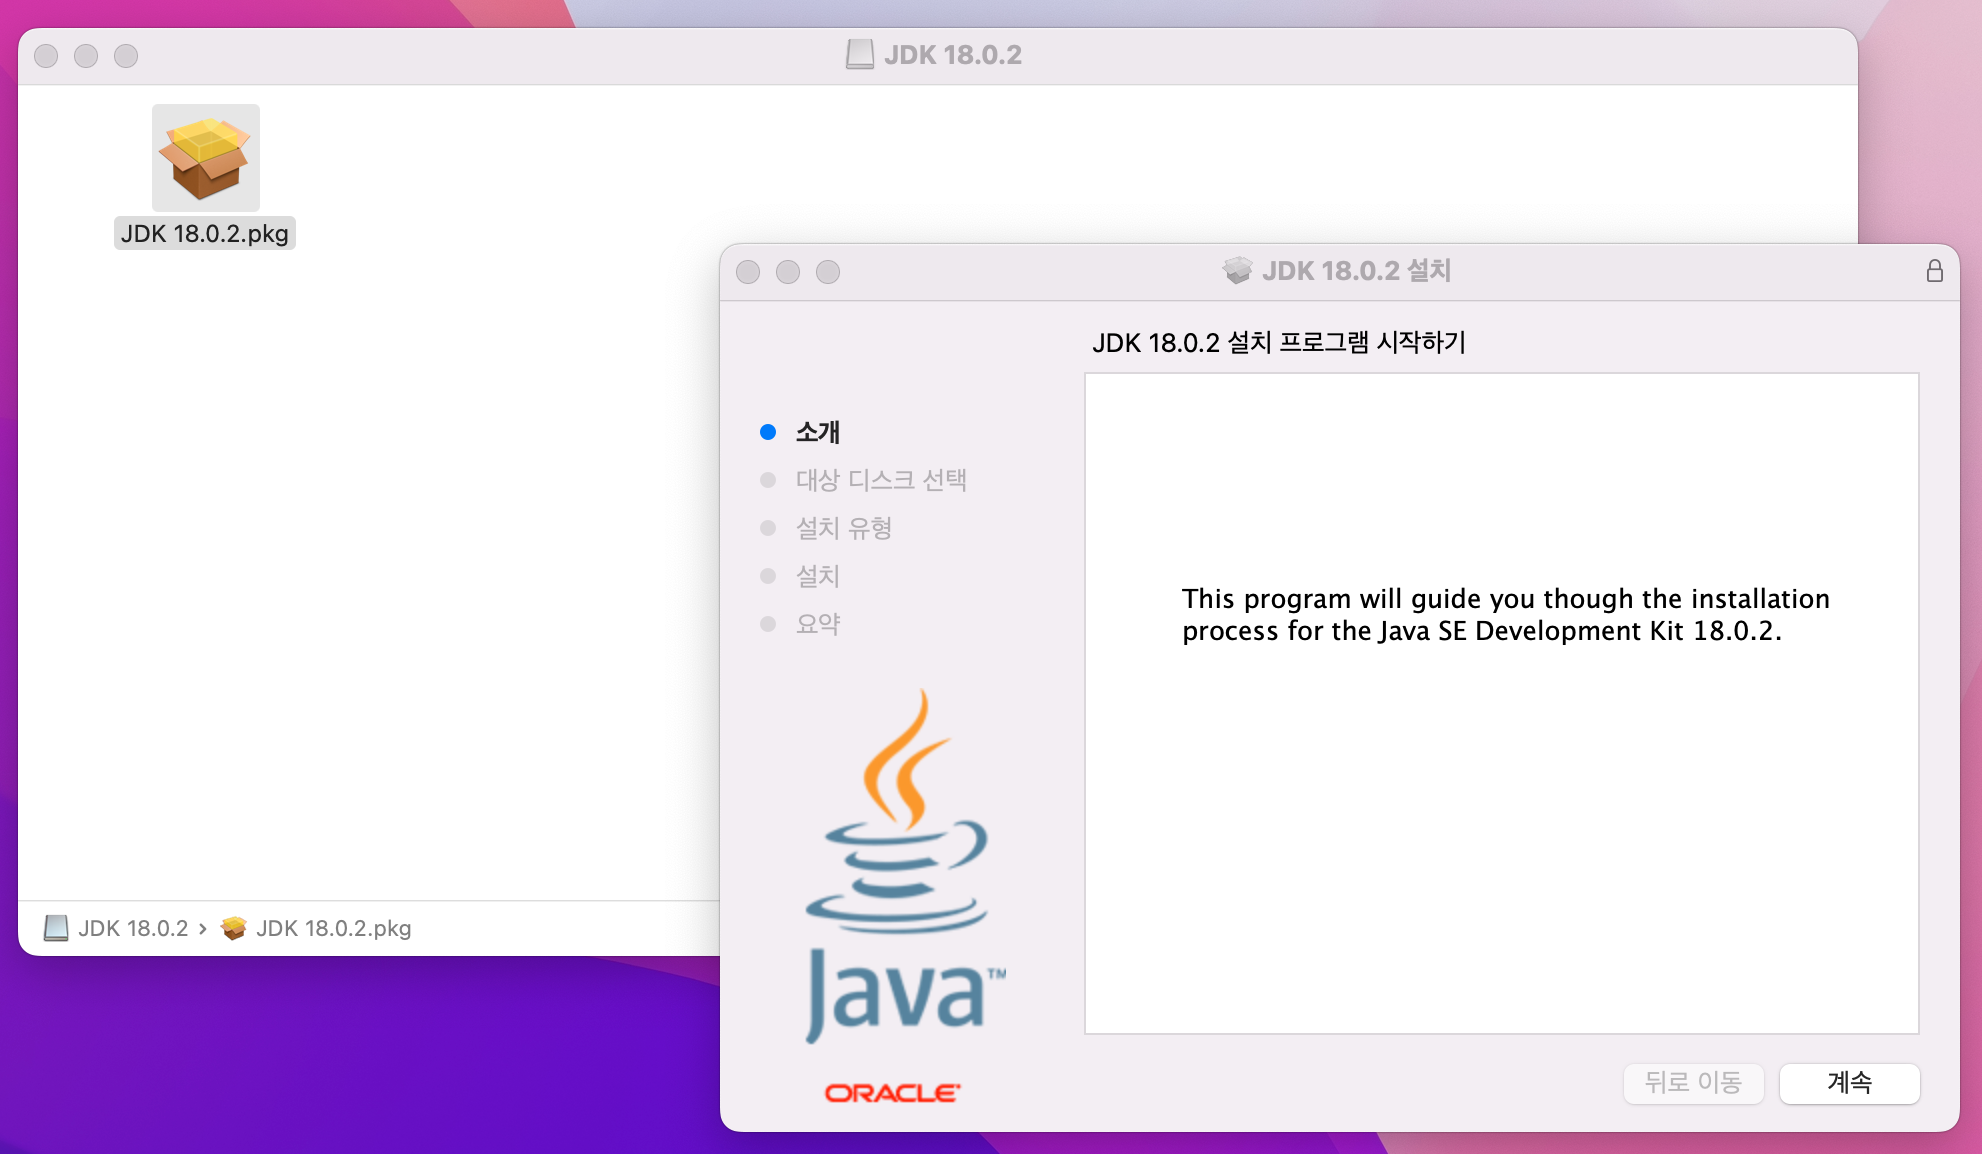Click the package icon in installer title bar
1982x1154 pixels.
[x=1238, y=271]
